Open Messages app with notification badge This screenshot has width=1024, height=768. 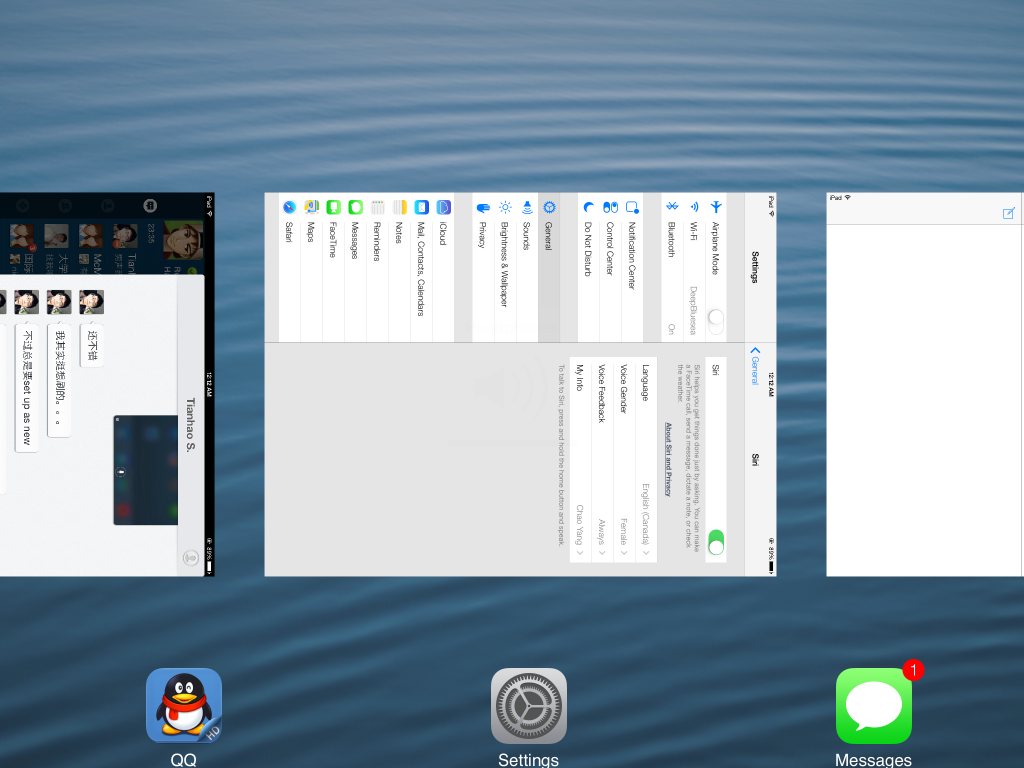[x=873, y=705]
